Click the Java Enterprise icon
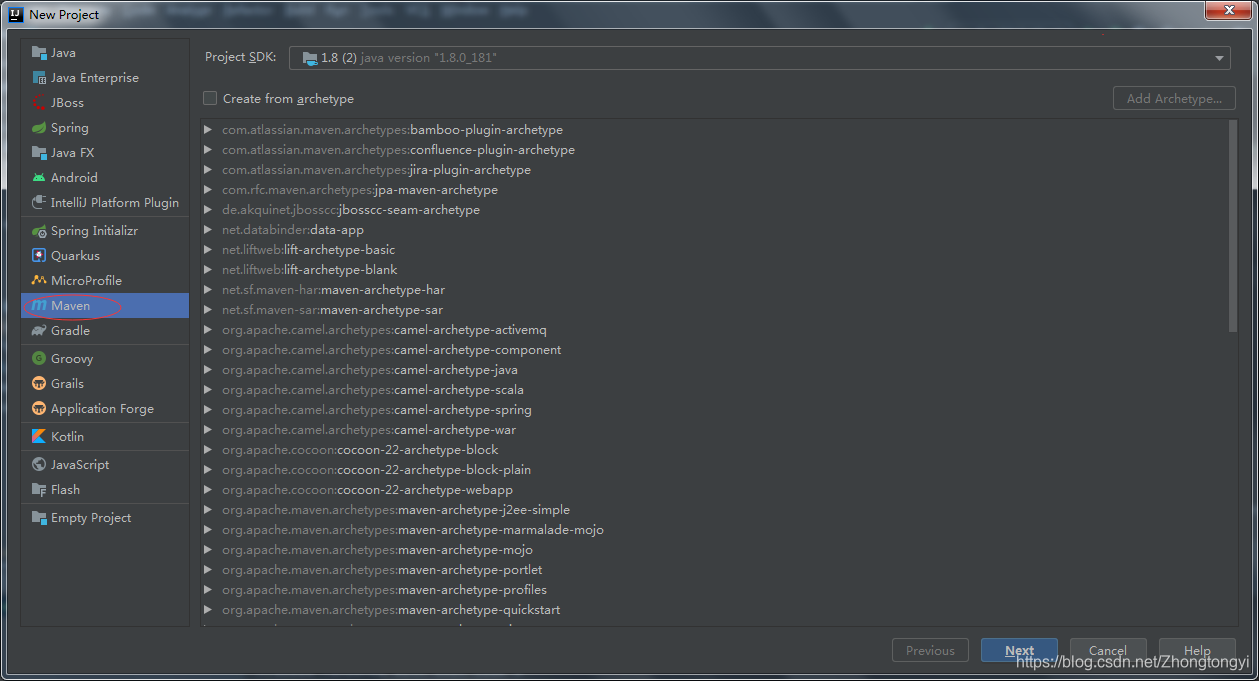This screenshot has height=681, width=1259. [39, 78]
